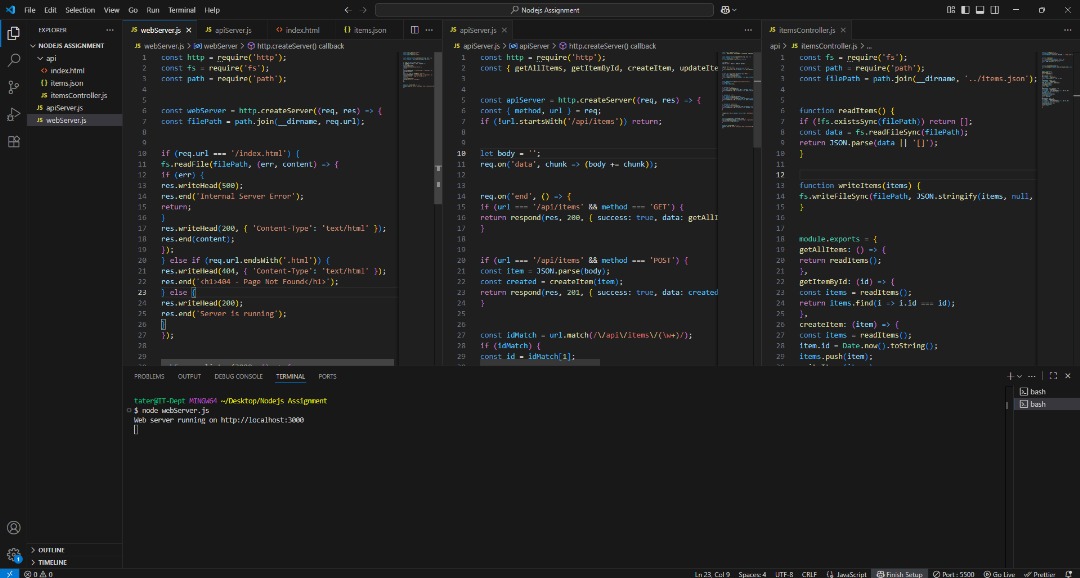This screenshot has width=1080, height=578.
Task: Open more actions for itemsController.js editor group
Action: click(1067, 30)
